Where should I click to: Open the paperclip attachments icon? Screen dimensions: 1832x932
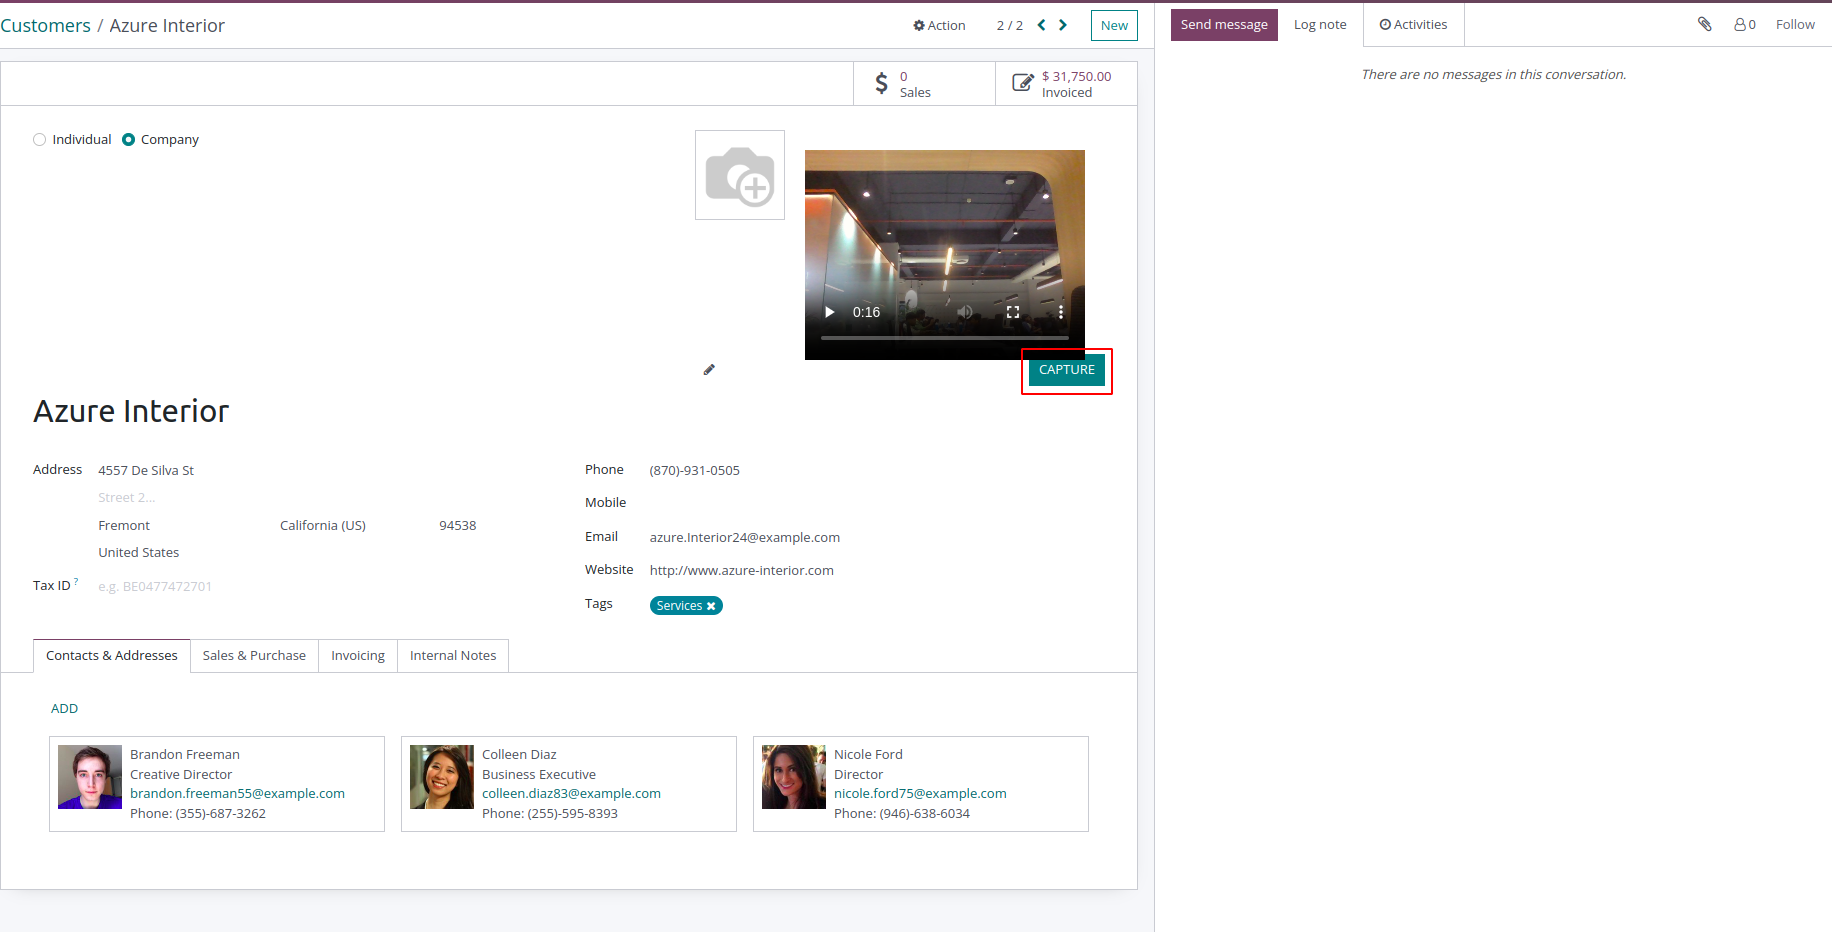pyautogui.click(x=1705, y=24)
